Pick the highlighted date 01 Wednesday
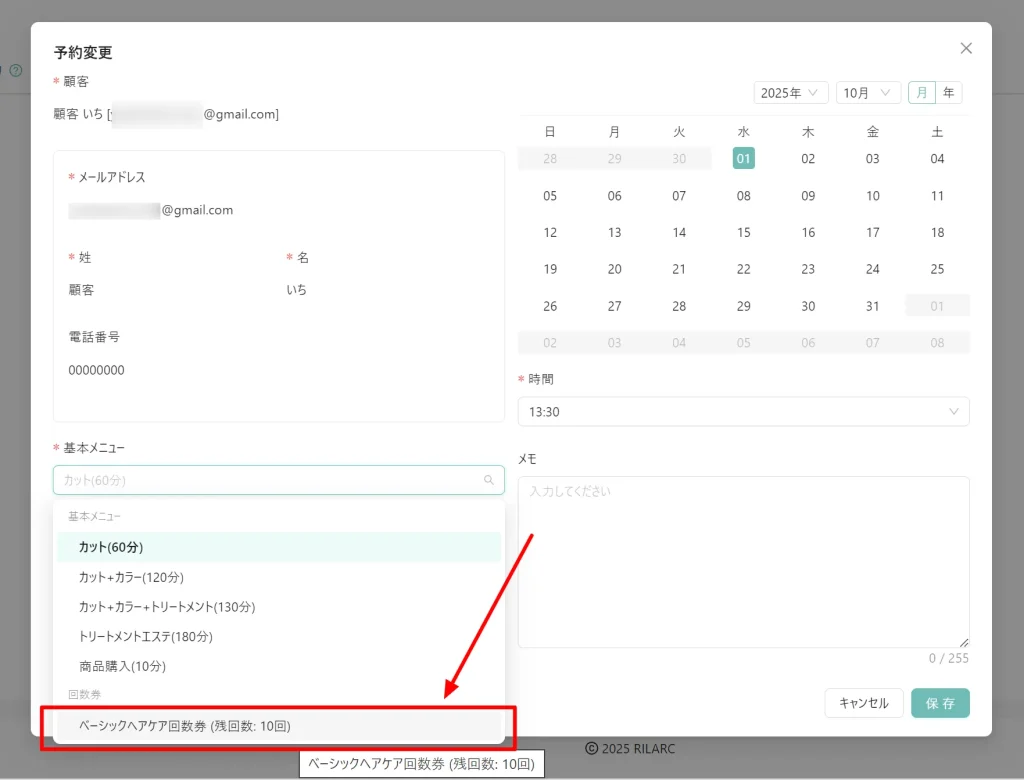Image resolution: width=1024 pixels, height=780 pixels. click(743, 158)
